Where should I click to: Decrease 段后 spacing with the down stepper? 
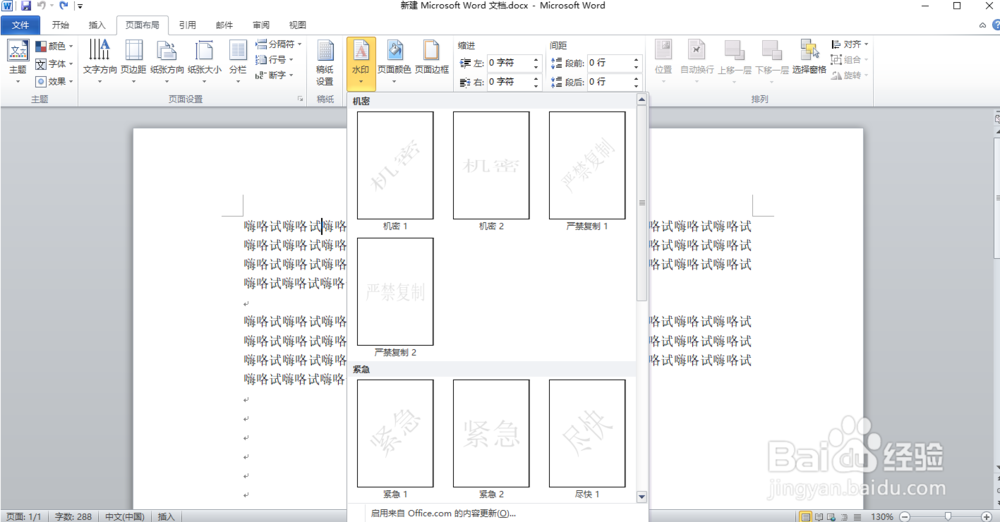click(636, 86)
